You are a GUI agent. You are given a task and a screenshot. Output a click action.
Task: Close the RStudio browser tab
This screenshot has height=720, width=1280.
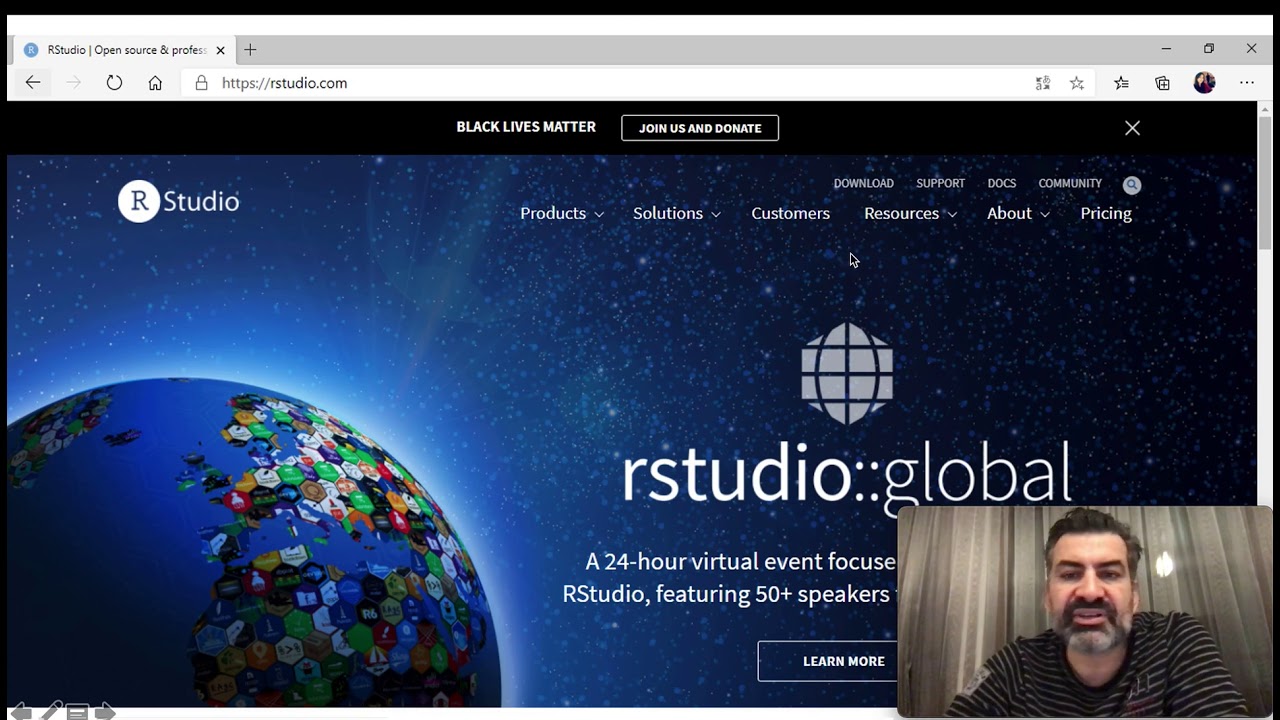coord(220,50)
